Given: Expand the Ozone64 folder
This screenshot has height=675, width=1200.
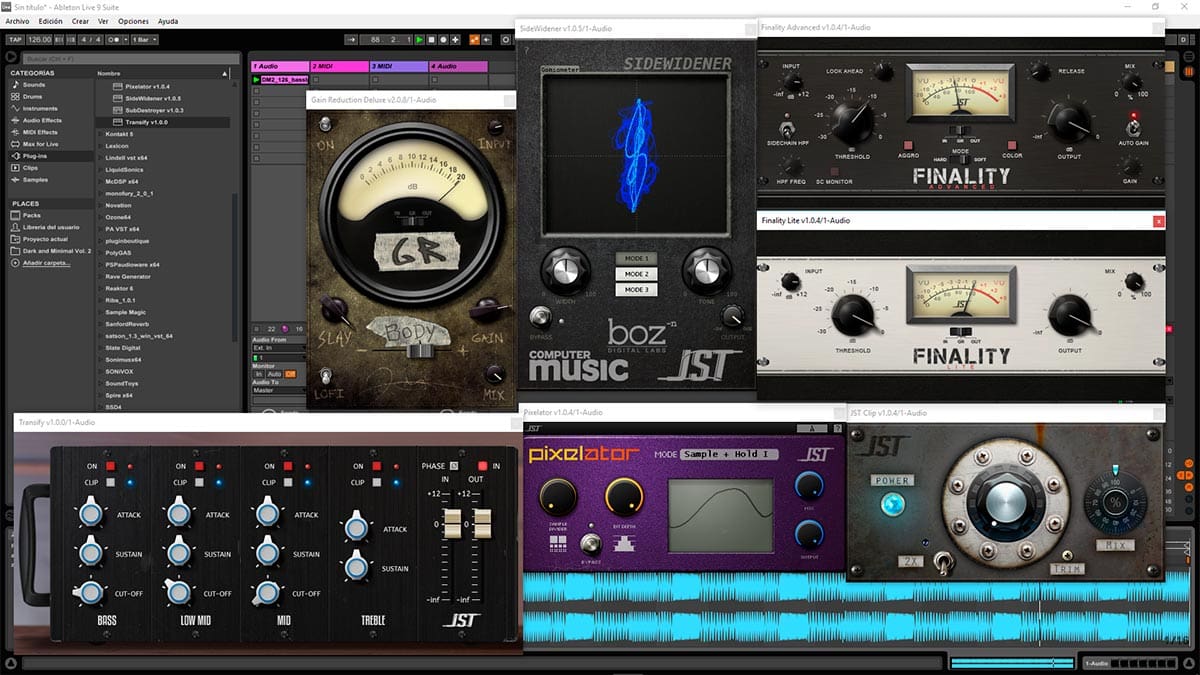Looking at the screenshot, I should click(x=118, y=217).
